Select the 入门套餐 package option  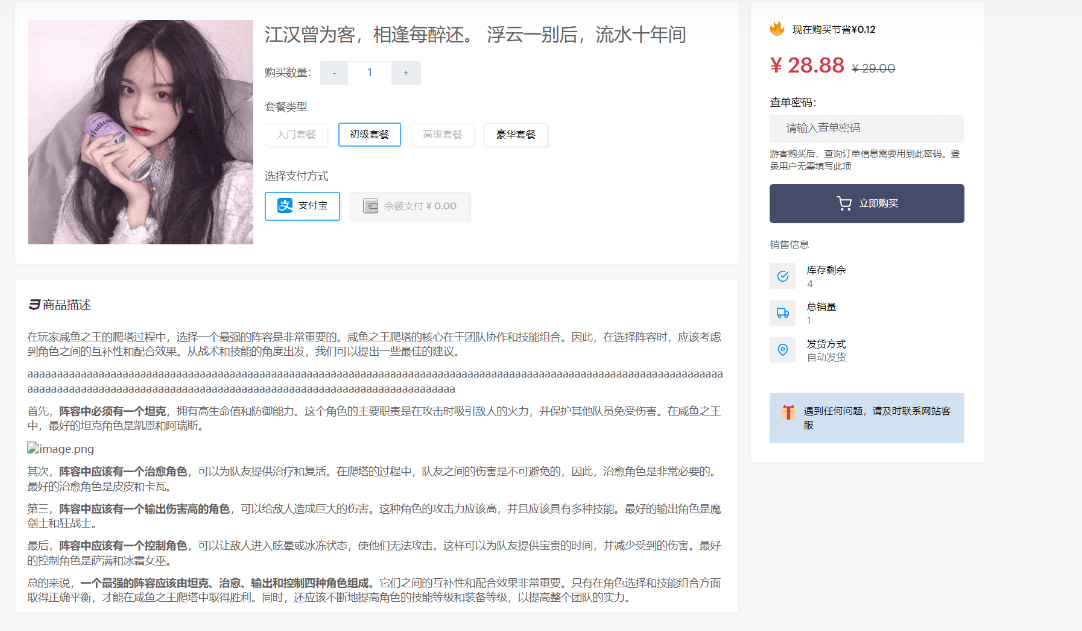(296, 135)
